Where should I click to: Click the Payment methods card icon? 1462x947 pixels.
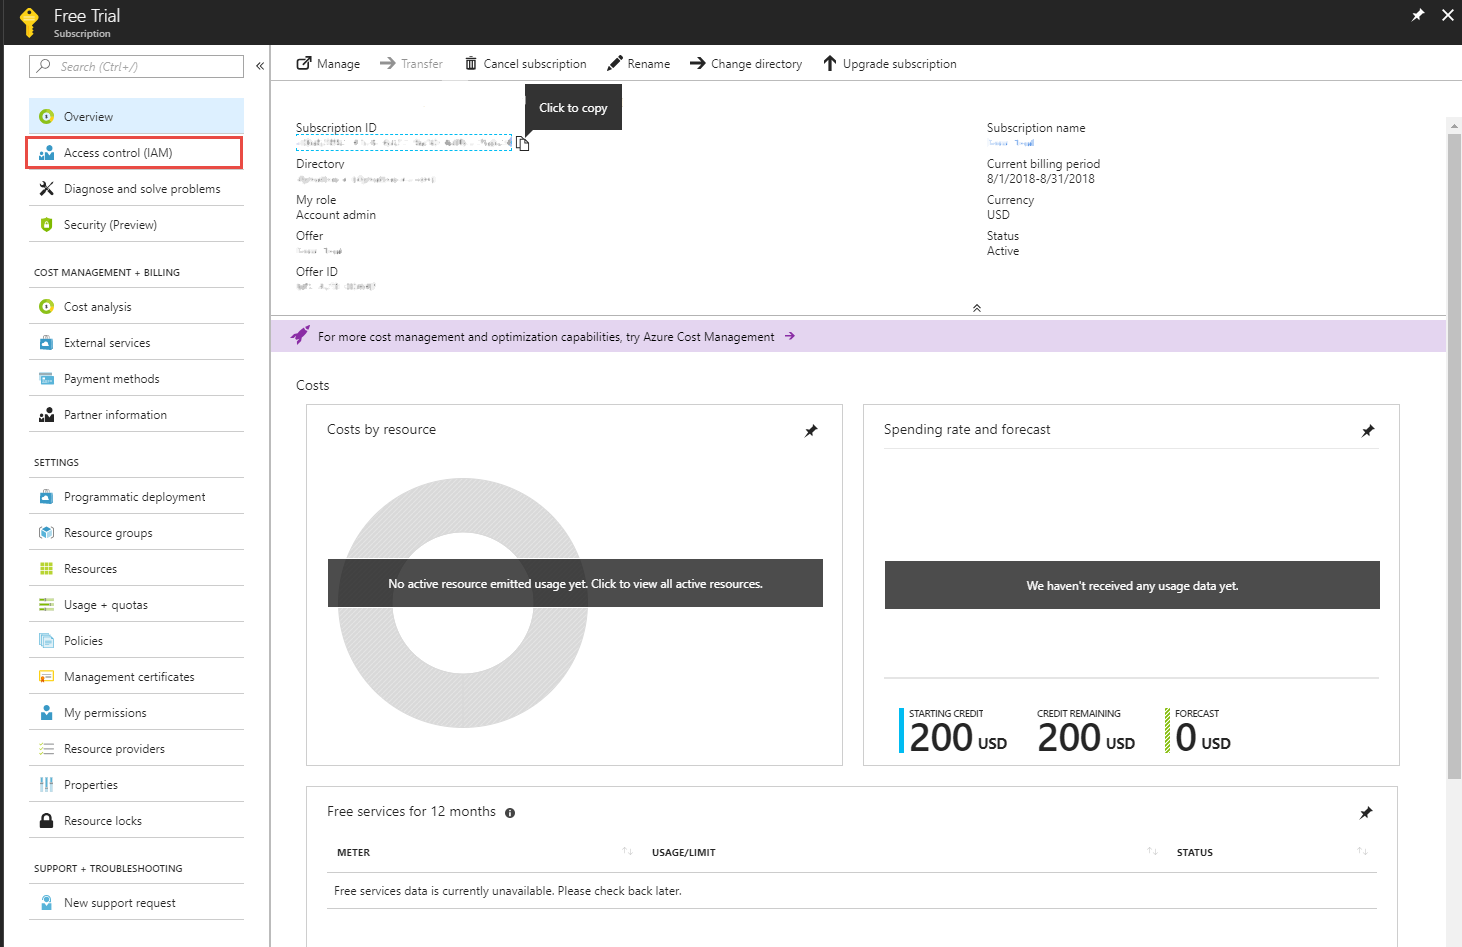pos(46,379)
